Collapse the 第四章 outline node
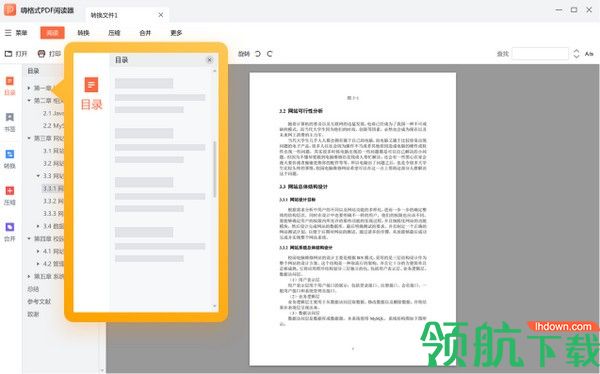 29,238
